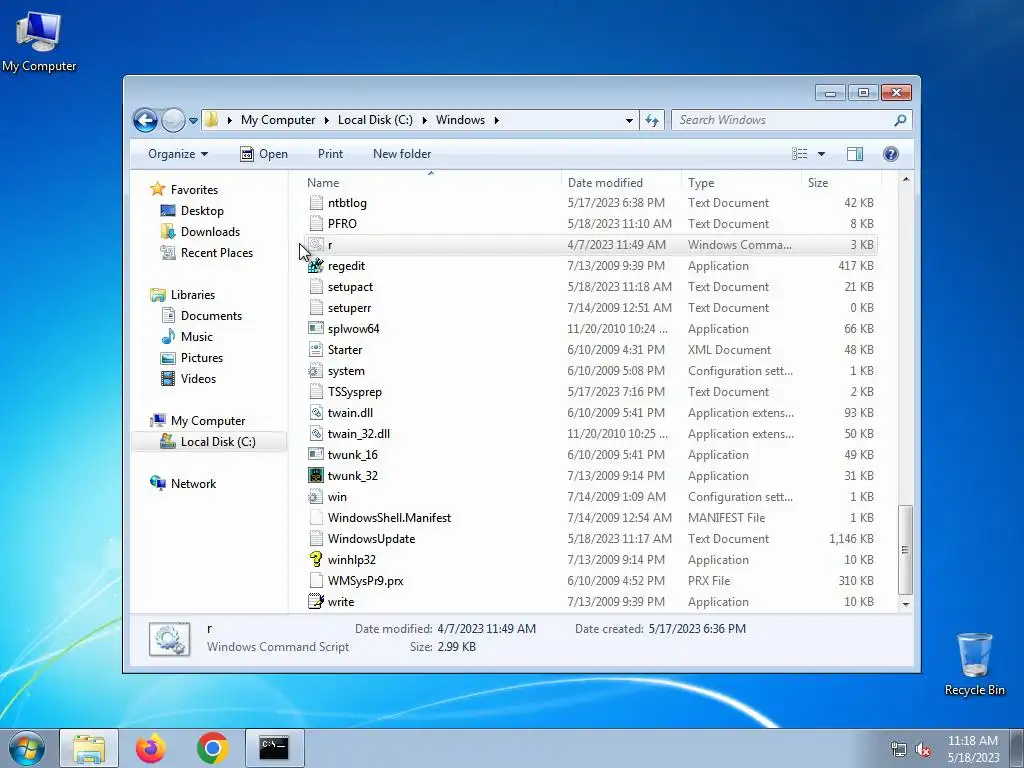Click the Starter XML document icon
Screen dimensions: 1024x768
[316, 349]
